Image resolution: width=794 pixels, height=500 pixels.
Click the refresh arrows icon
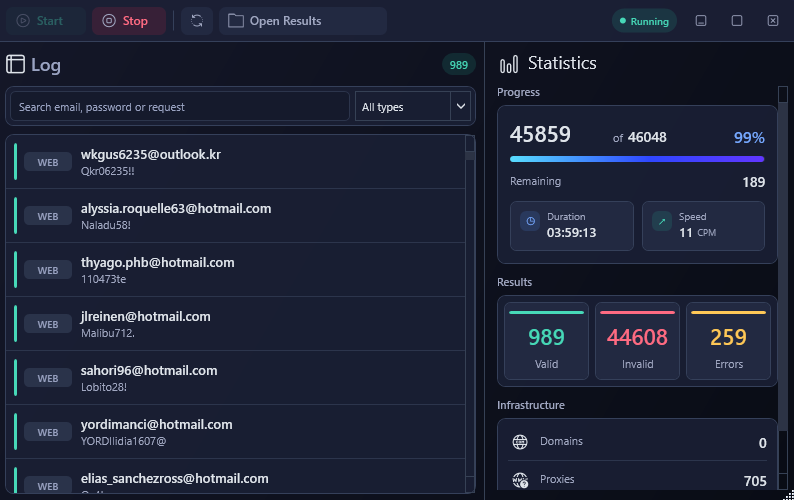pyautogui.click(x=197, y=21)
